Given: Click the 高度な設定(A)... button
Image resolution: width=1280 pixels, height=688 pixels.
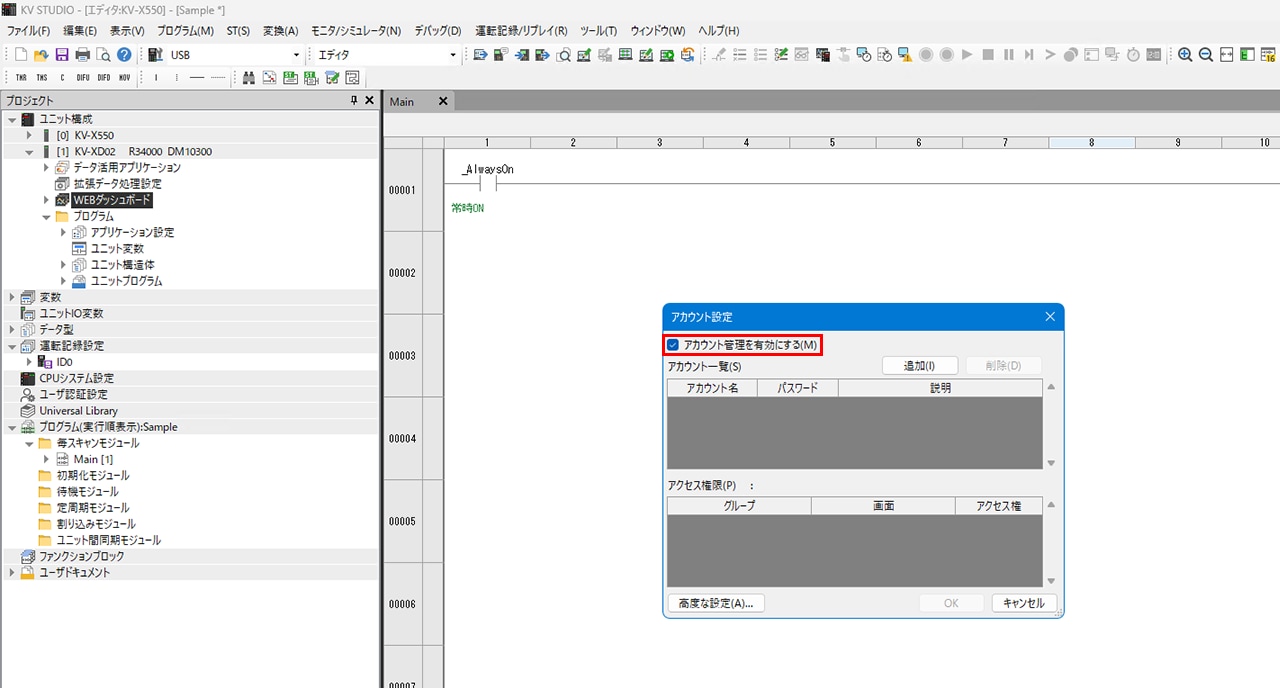Looking at the screenshot, I should pos(715,603).
